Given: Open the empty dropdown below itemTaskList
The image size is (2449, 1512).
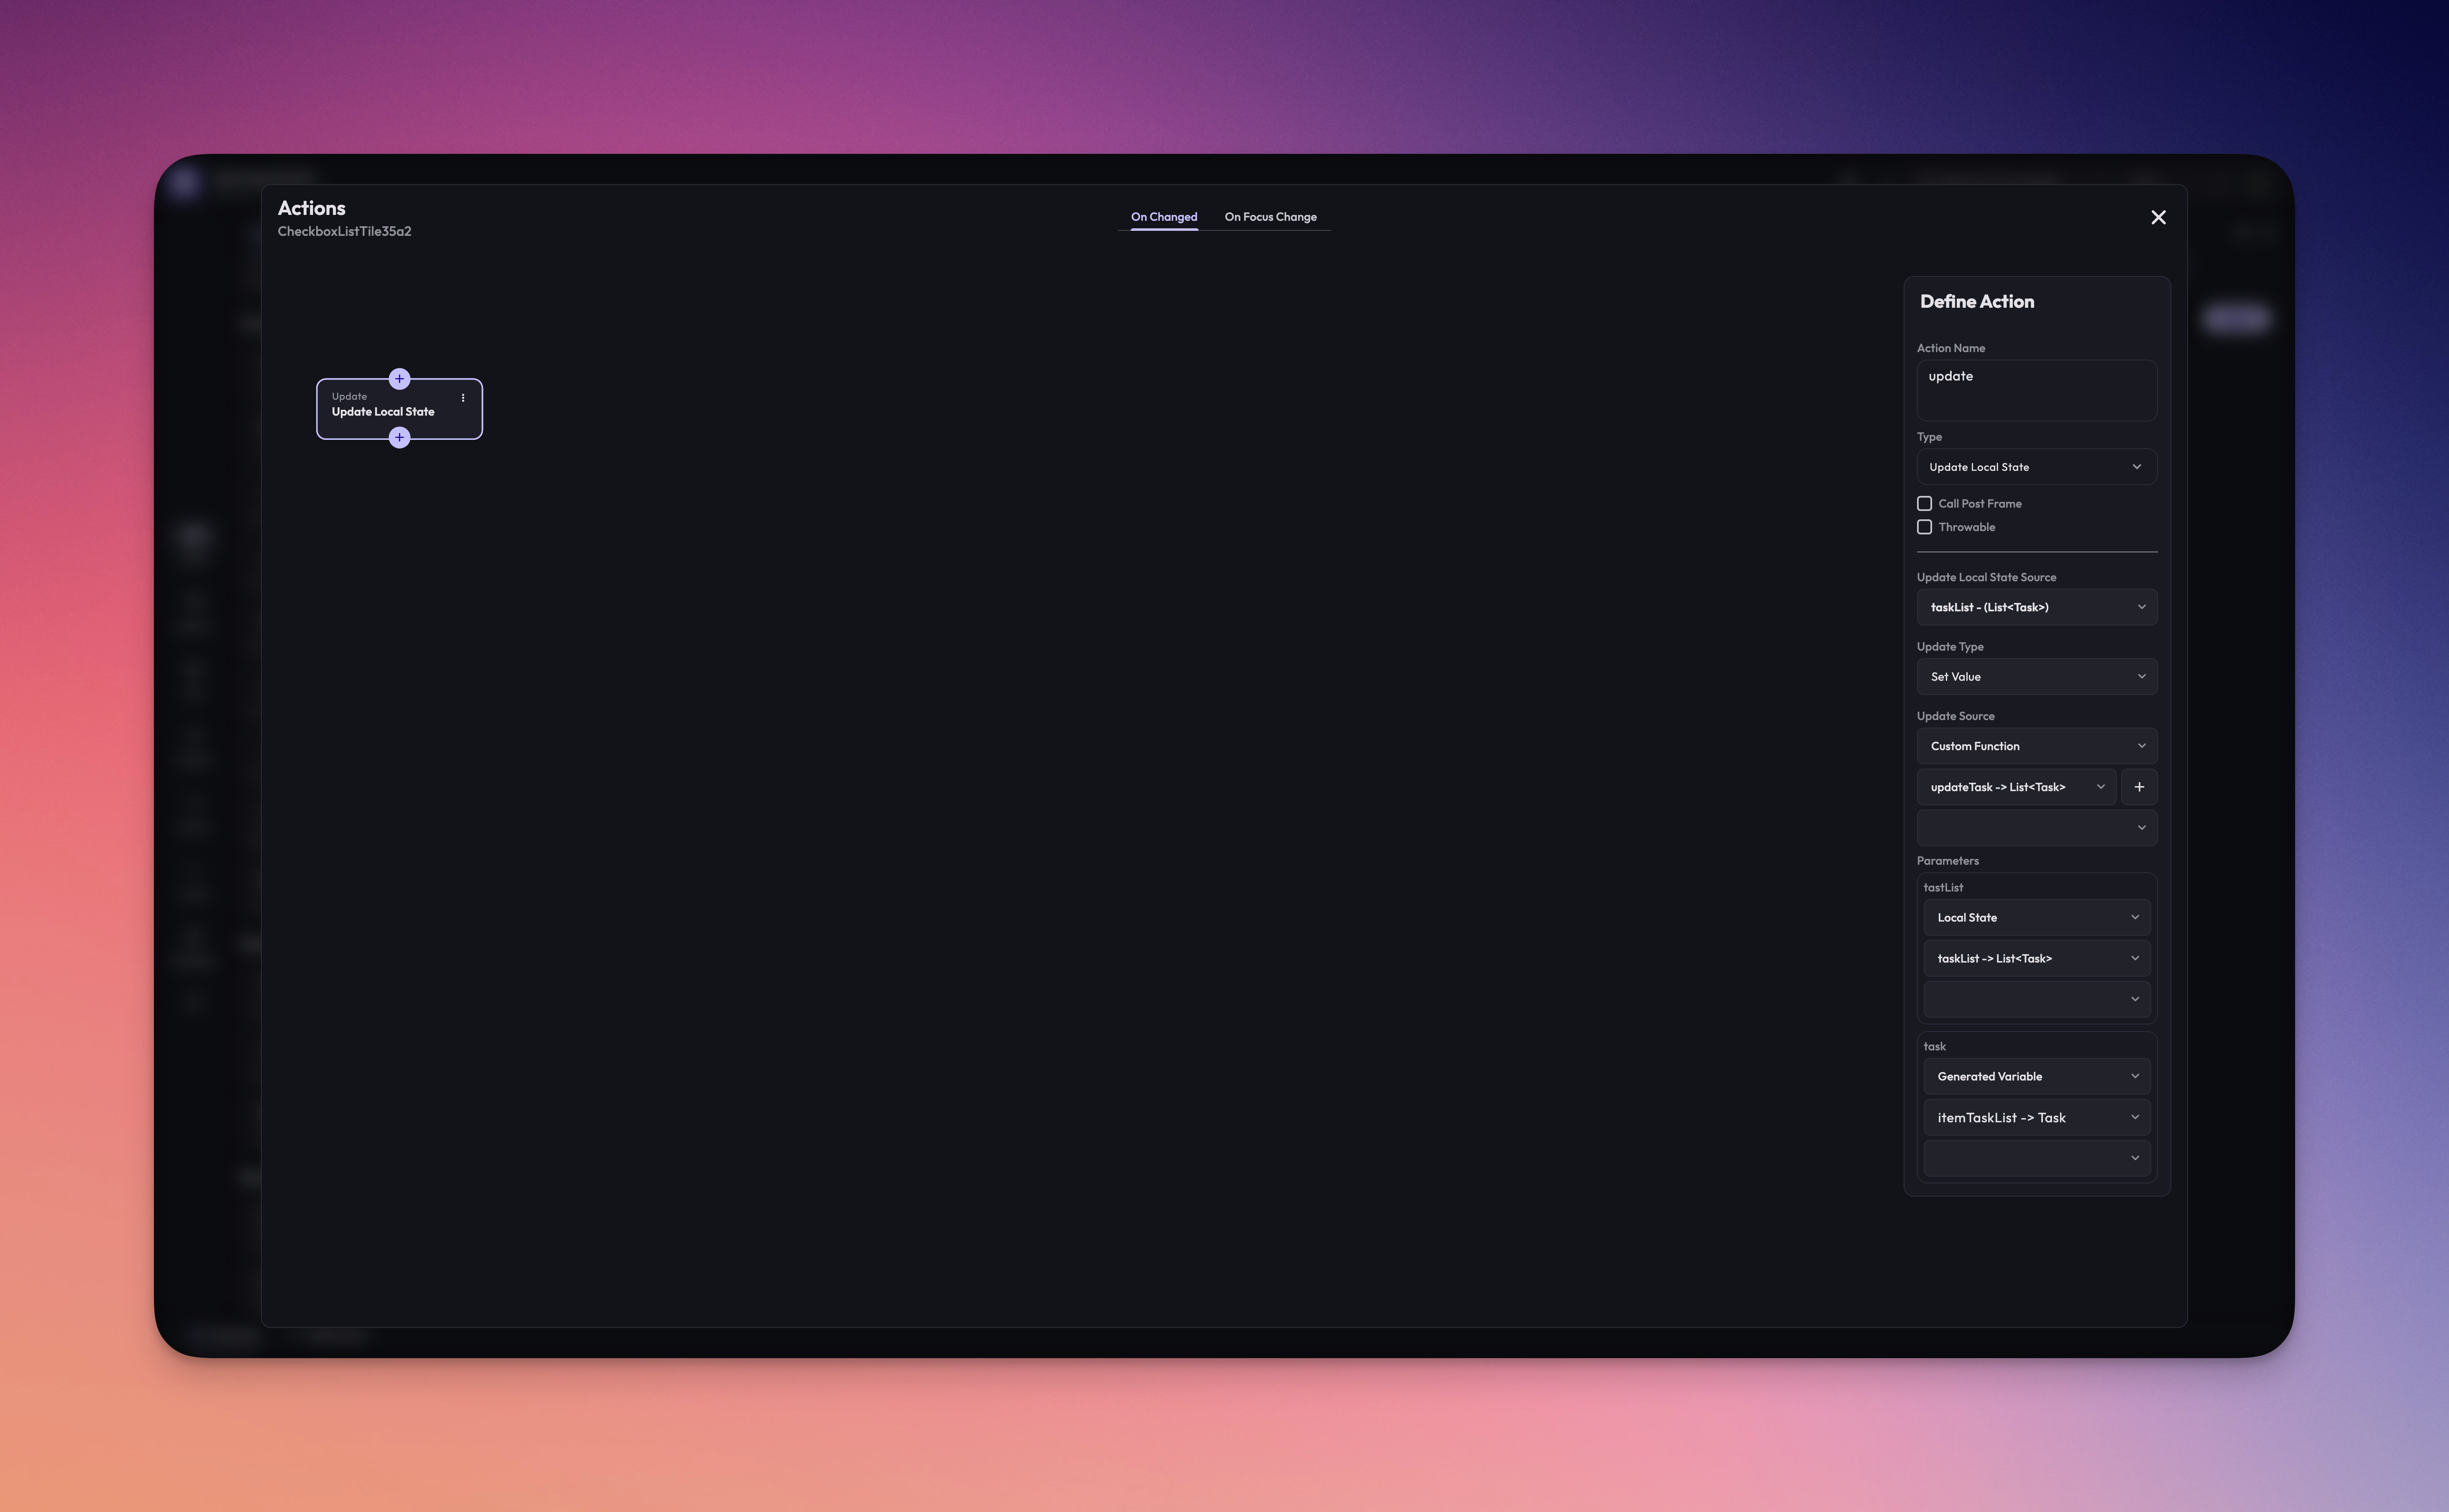Looking at the screenshot, I should pos(2036,1158).
